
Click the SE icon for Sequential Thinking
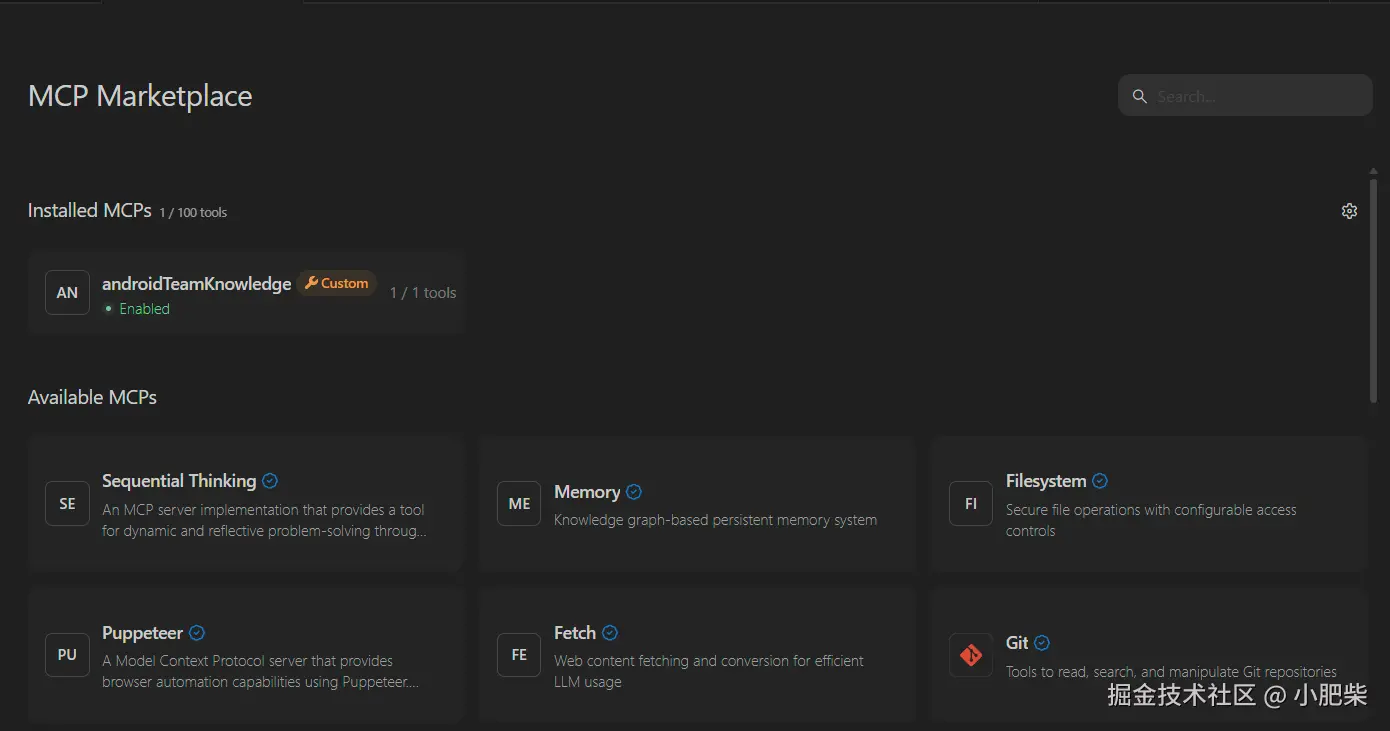67,504
